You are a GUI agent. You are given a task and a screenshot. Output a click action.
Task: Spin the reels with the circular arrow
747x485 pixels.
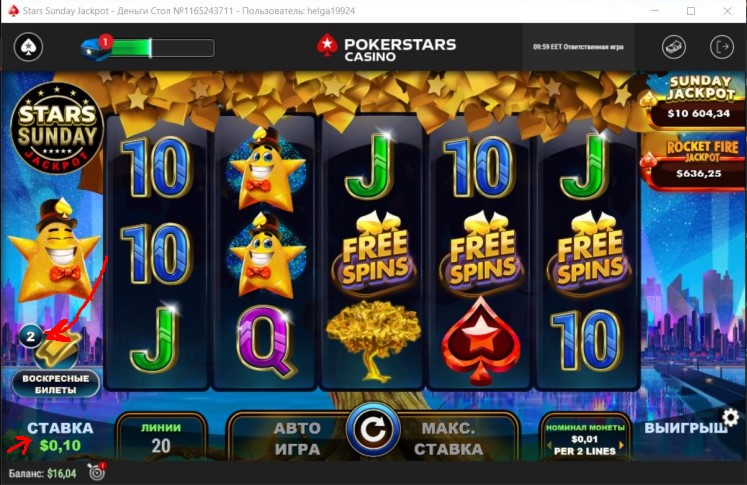tap(373, 430)
